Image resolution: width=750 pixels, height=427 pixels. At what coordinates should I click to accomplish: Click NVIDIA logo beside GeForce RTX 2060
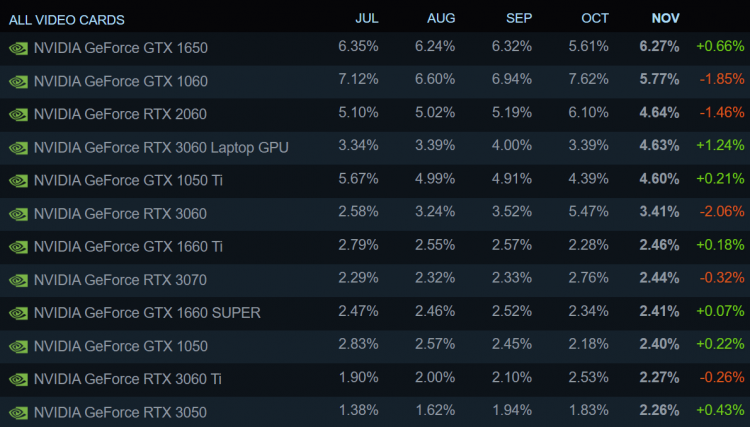tap(18, 114)
